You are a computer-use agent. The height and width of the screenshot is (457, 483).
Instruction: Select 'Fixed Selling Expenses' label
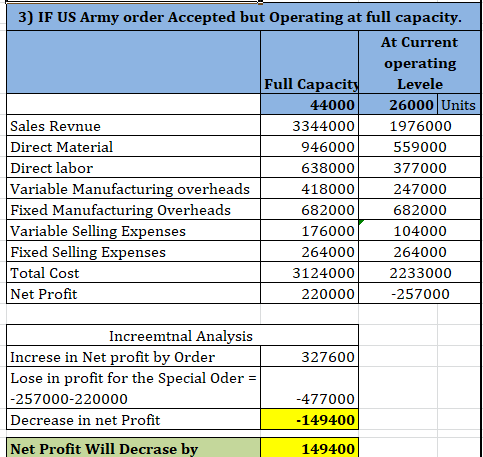point(133,251)
